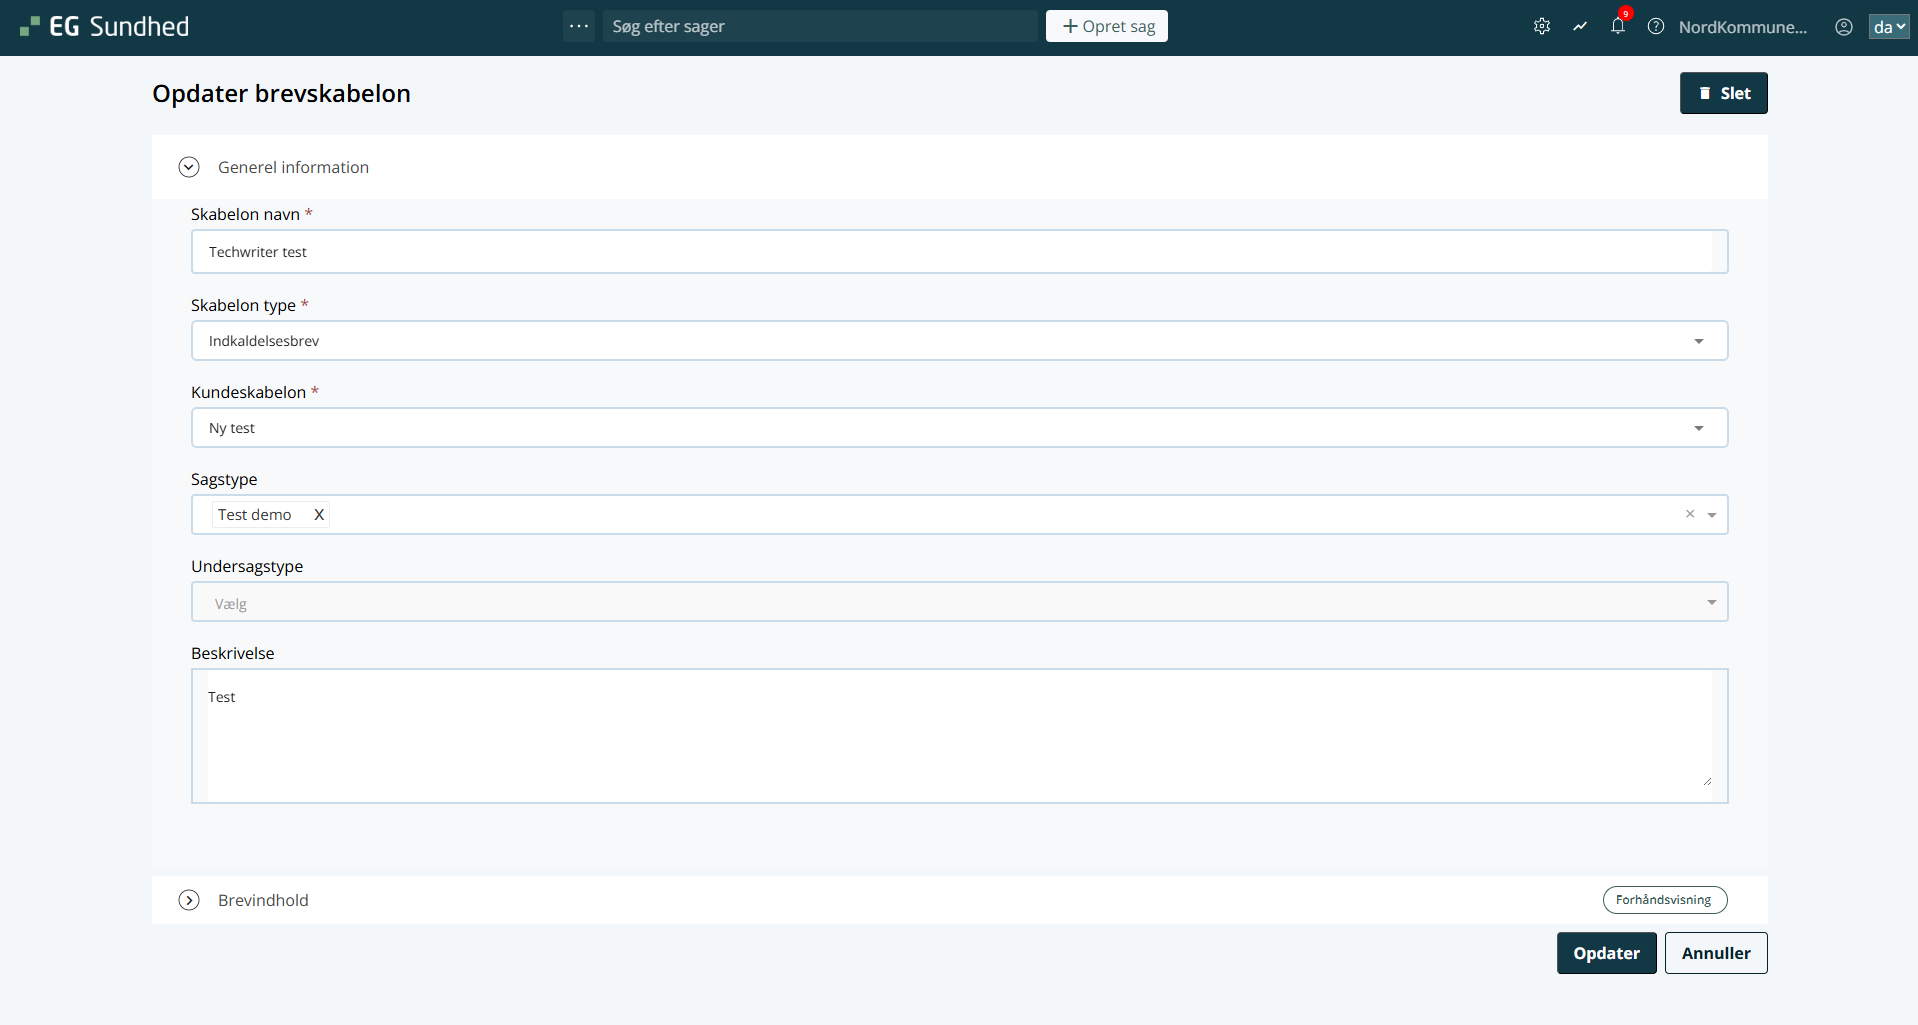1918x1025 pixels.
Task: Open the Kundeskabelon dropdown
Action: click(x=958, y=428)
